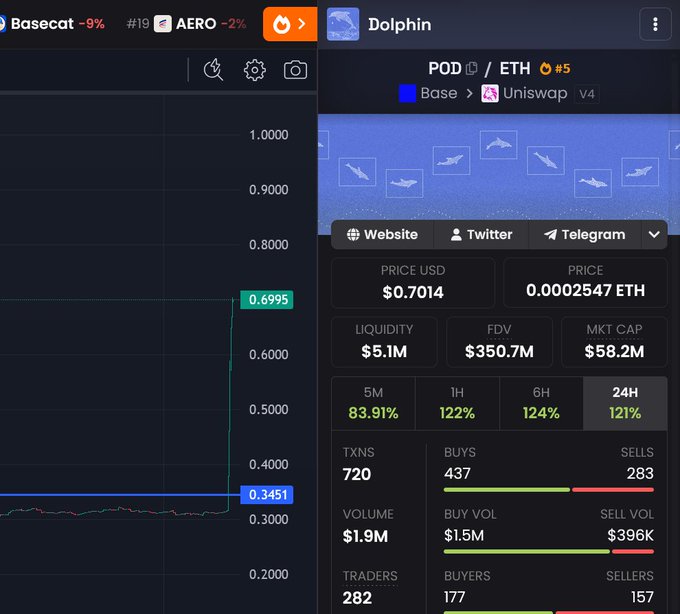This screenshot has height=614, width=680.
Task: Open the AERO trending token link
Action: point(186,23)
